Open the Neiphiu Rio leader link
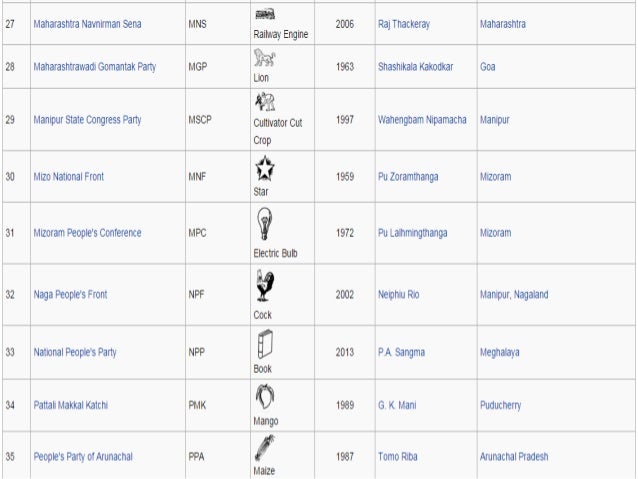Viewport: 638px width, 479px height. 399,295
